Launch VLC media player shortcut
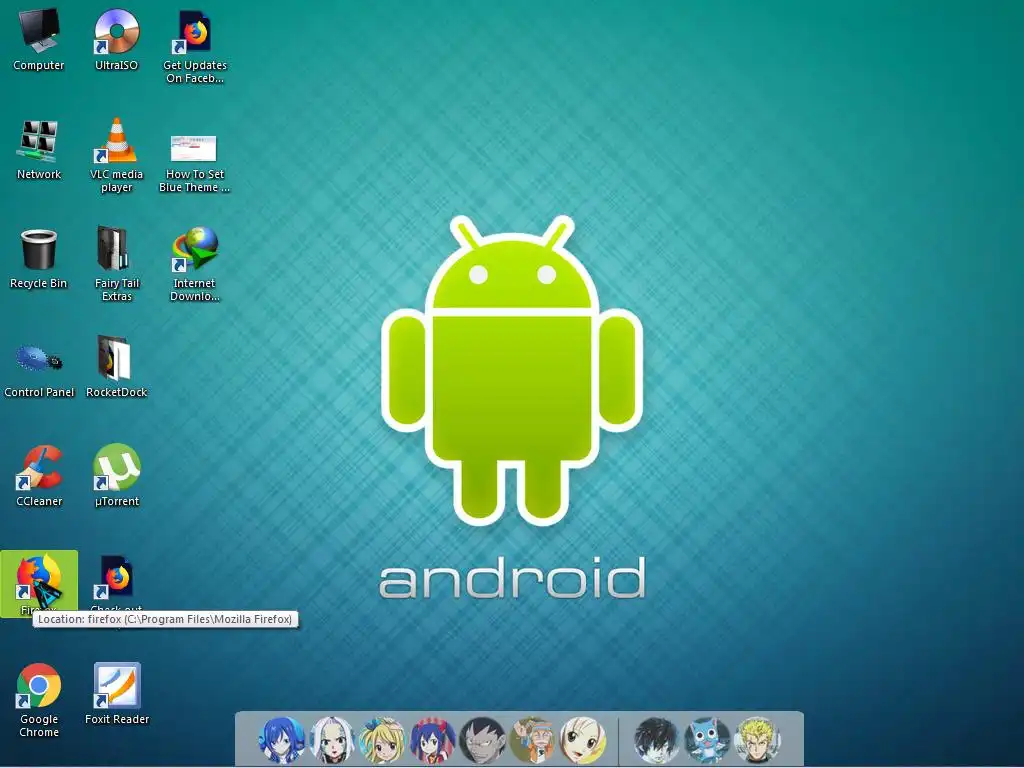The height and width of the screenshot is (768, 1024). [x=116, y=156]
